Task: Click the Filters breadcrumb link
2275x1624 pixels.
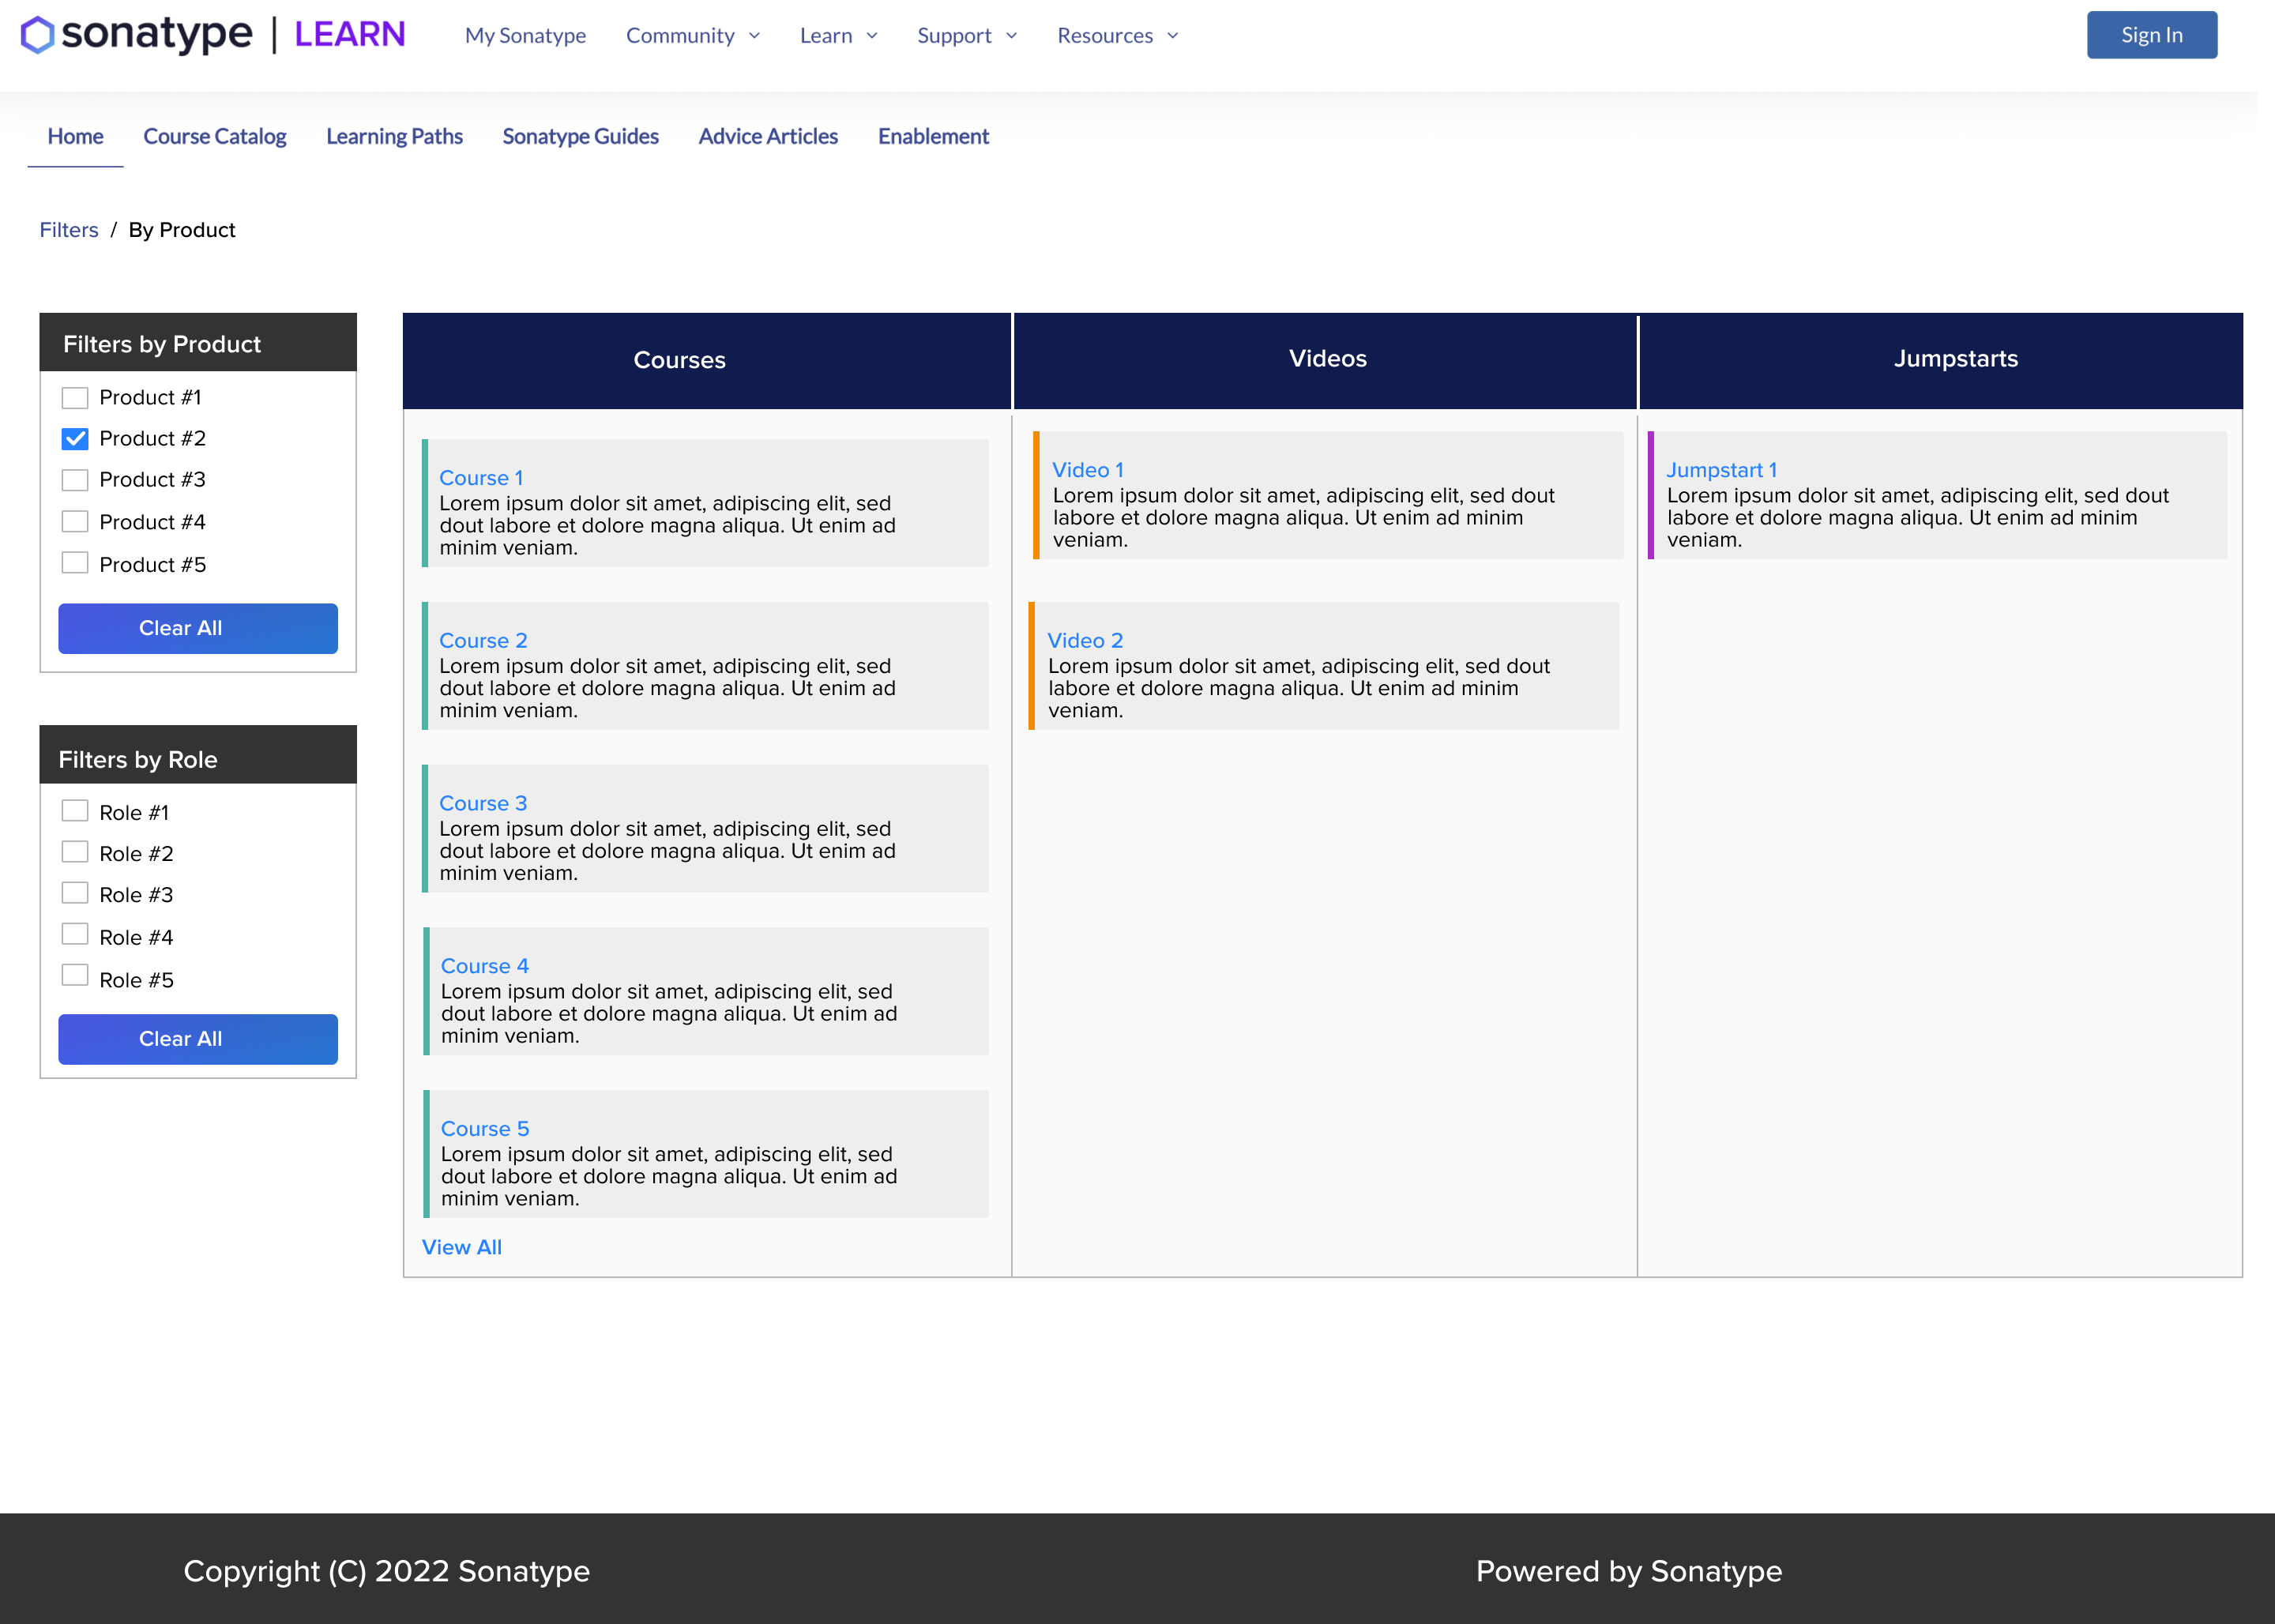Action: [69, 230]
